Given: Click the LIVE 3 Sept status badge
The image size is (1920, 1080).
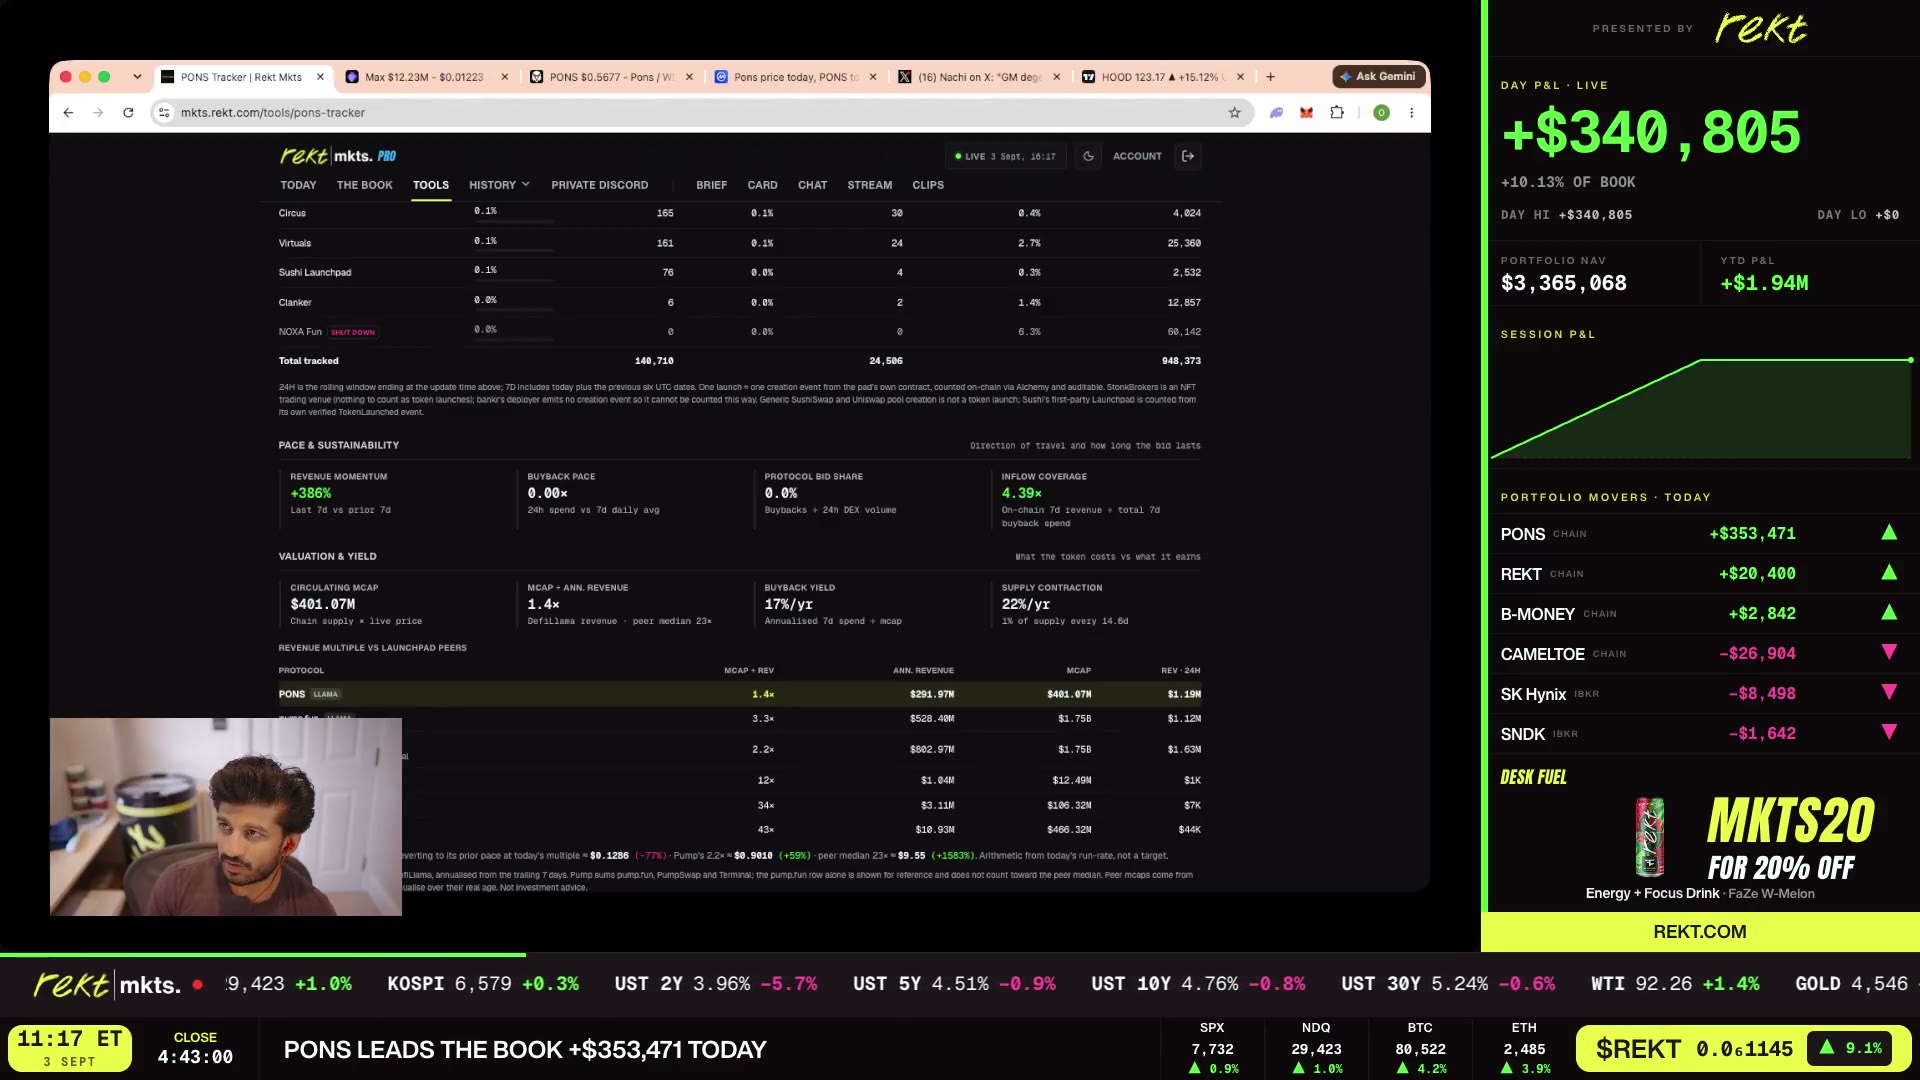Looking at the screenshot, I should click(x=1005, y=156).
